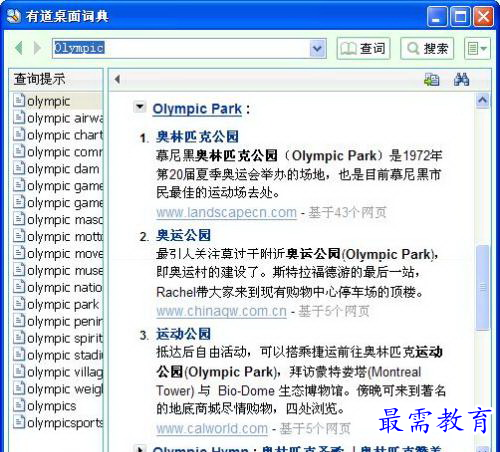Click the 查询提示 panel header

click(56, 79)
